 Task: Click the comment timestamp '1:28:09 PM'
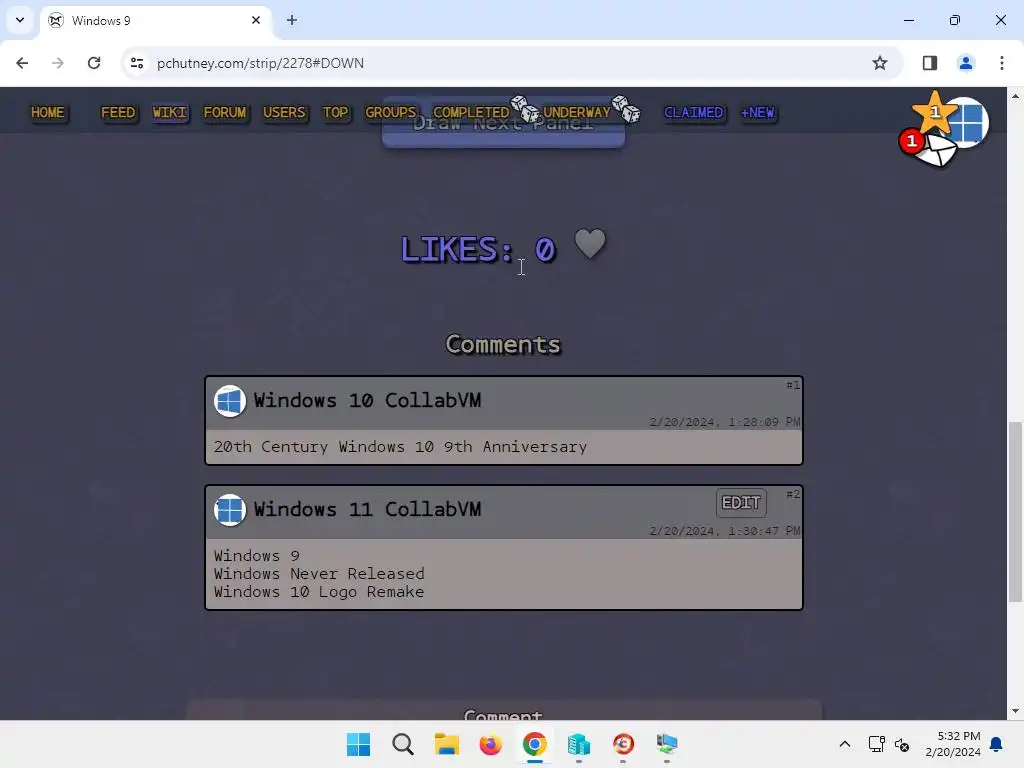pyautogui.click(x=765, y=422)
